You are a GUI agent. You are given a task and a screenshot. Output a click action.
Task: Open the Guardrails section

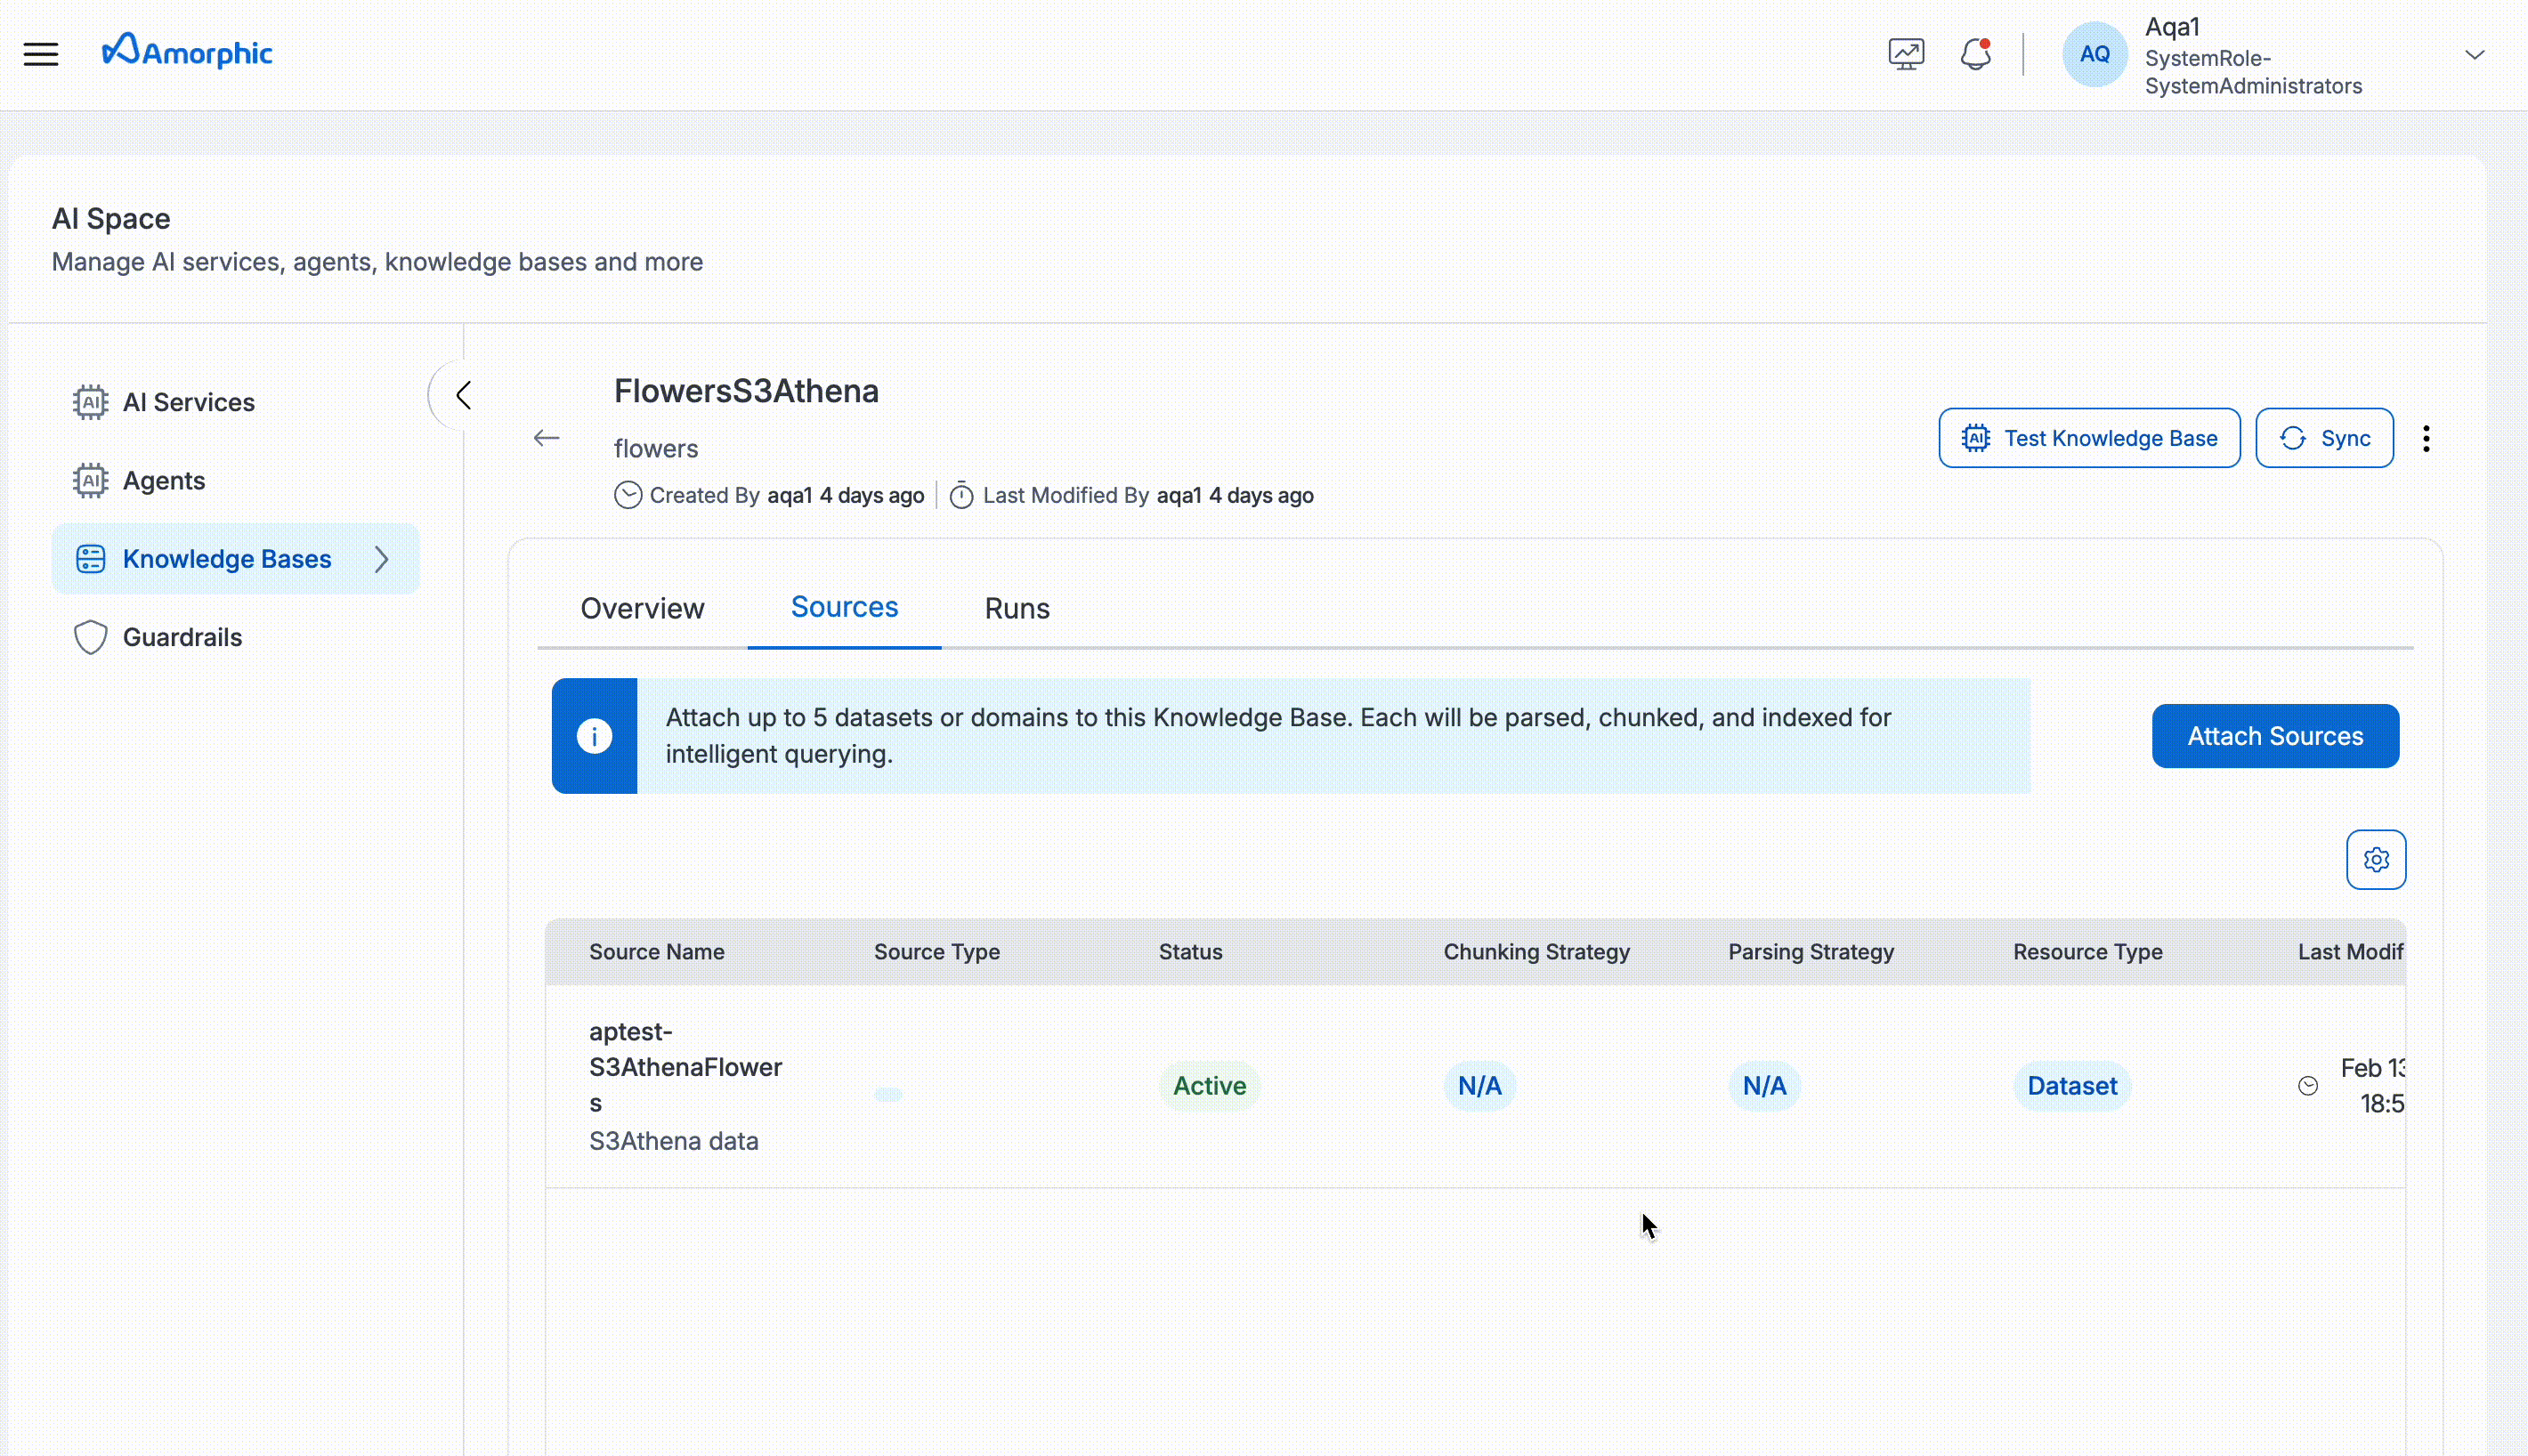click(182, 637)
